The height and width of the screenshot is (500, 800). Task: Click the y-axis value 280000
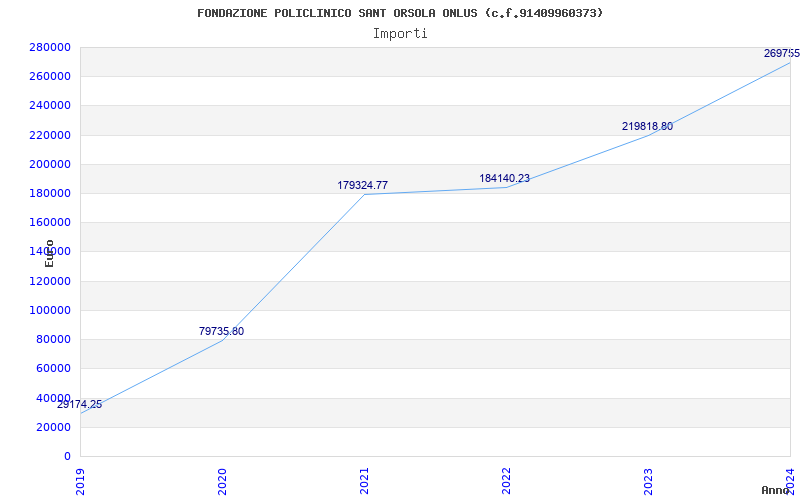pos(50,47)
